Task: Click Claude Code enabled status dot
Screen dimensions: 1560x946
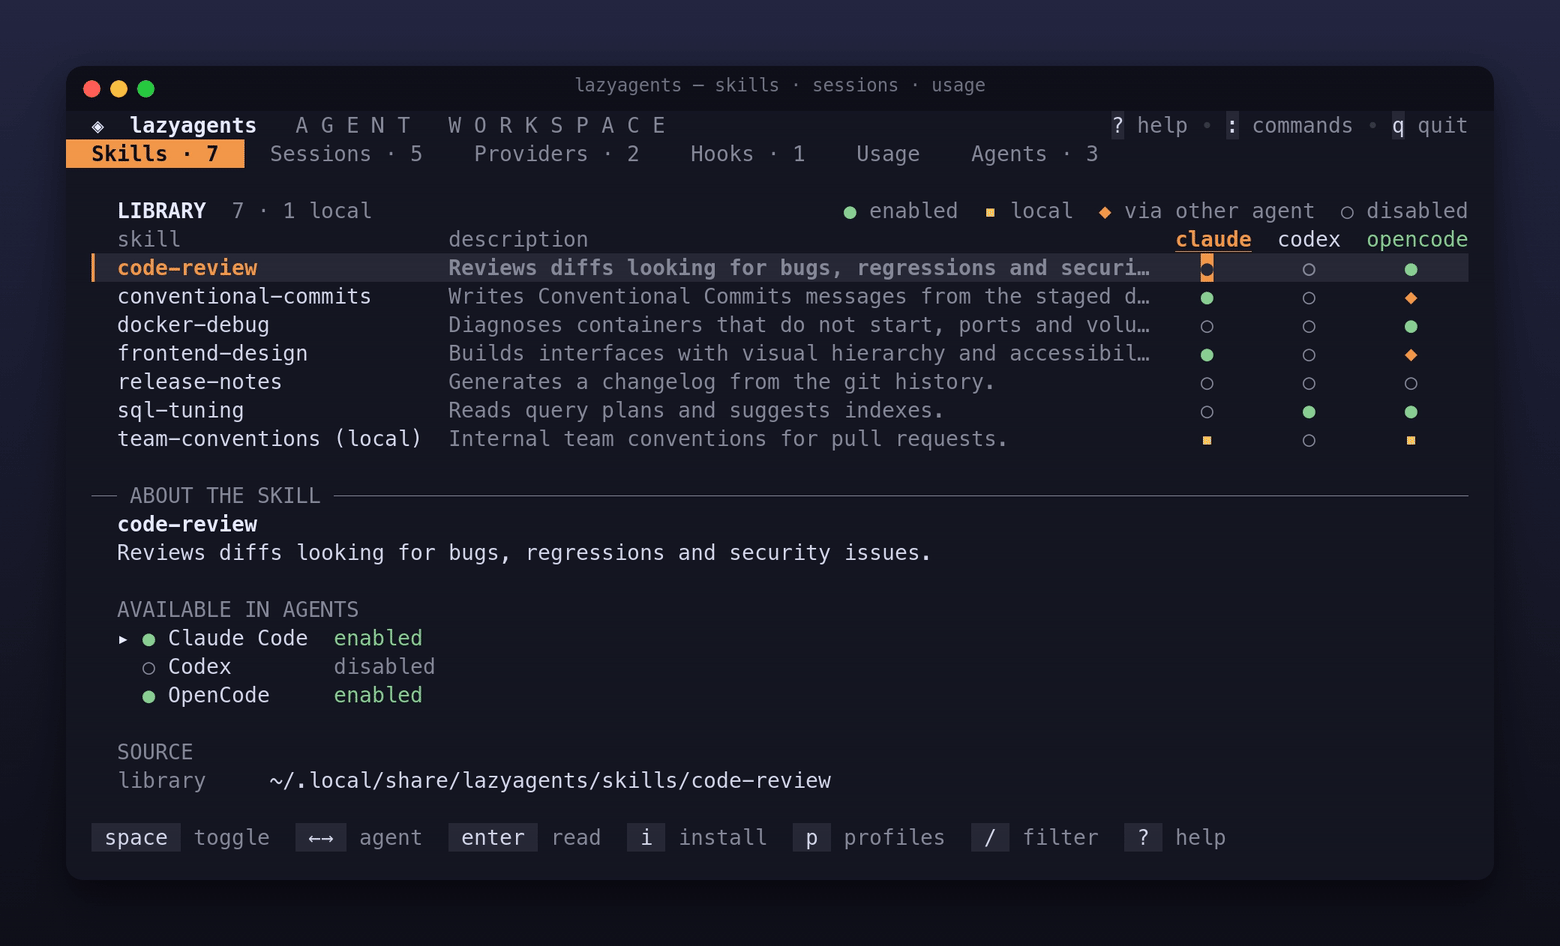Action: coord(149,639)
